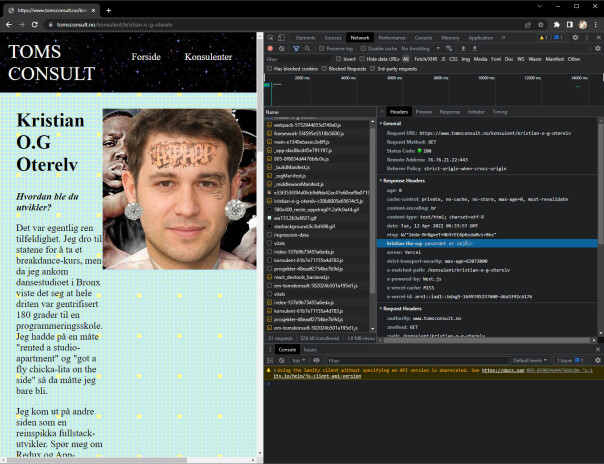
Task: Bookmark this page with star icon
Action: (541, 25)
